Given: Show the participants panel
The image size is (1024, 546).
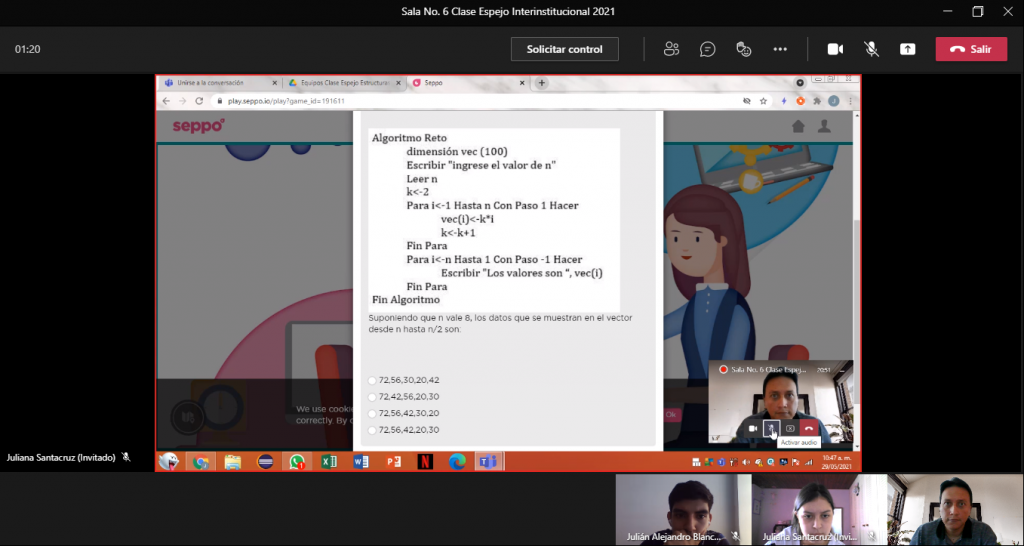Looking at the screenshot, I should coord(671,49).
